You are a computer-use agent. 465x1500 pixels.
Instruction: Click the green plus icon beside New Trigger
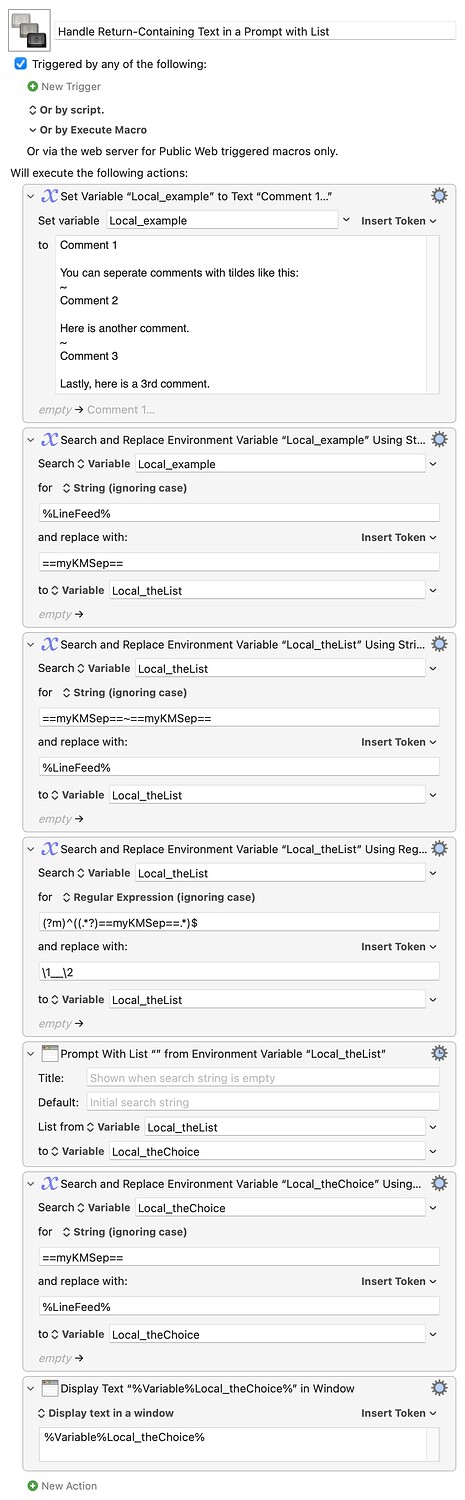click(33, 87)
